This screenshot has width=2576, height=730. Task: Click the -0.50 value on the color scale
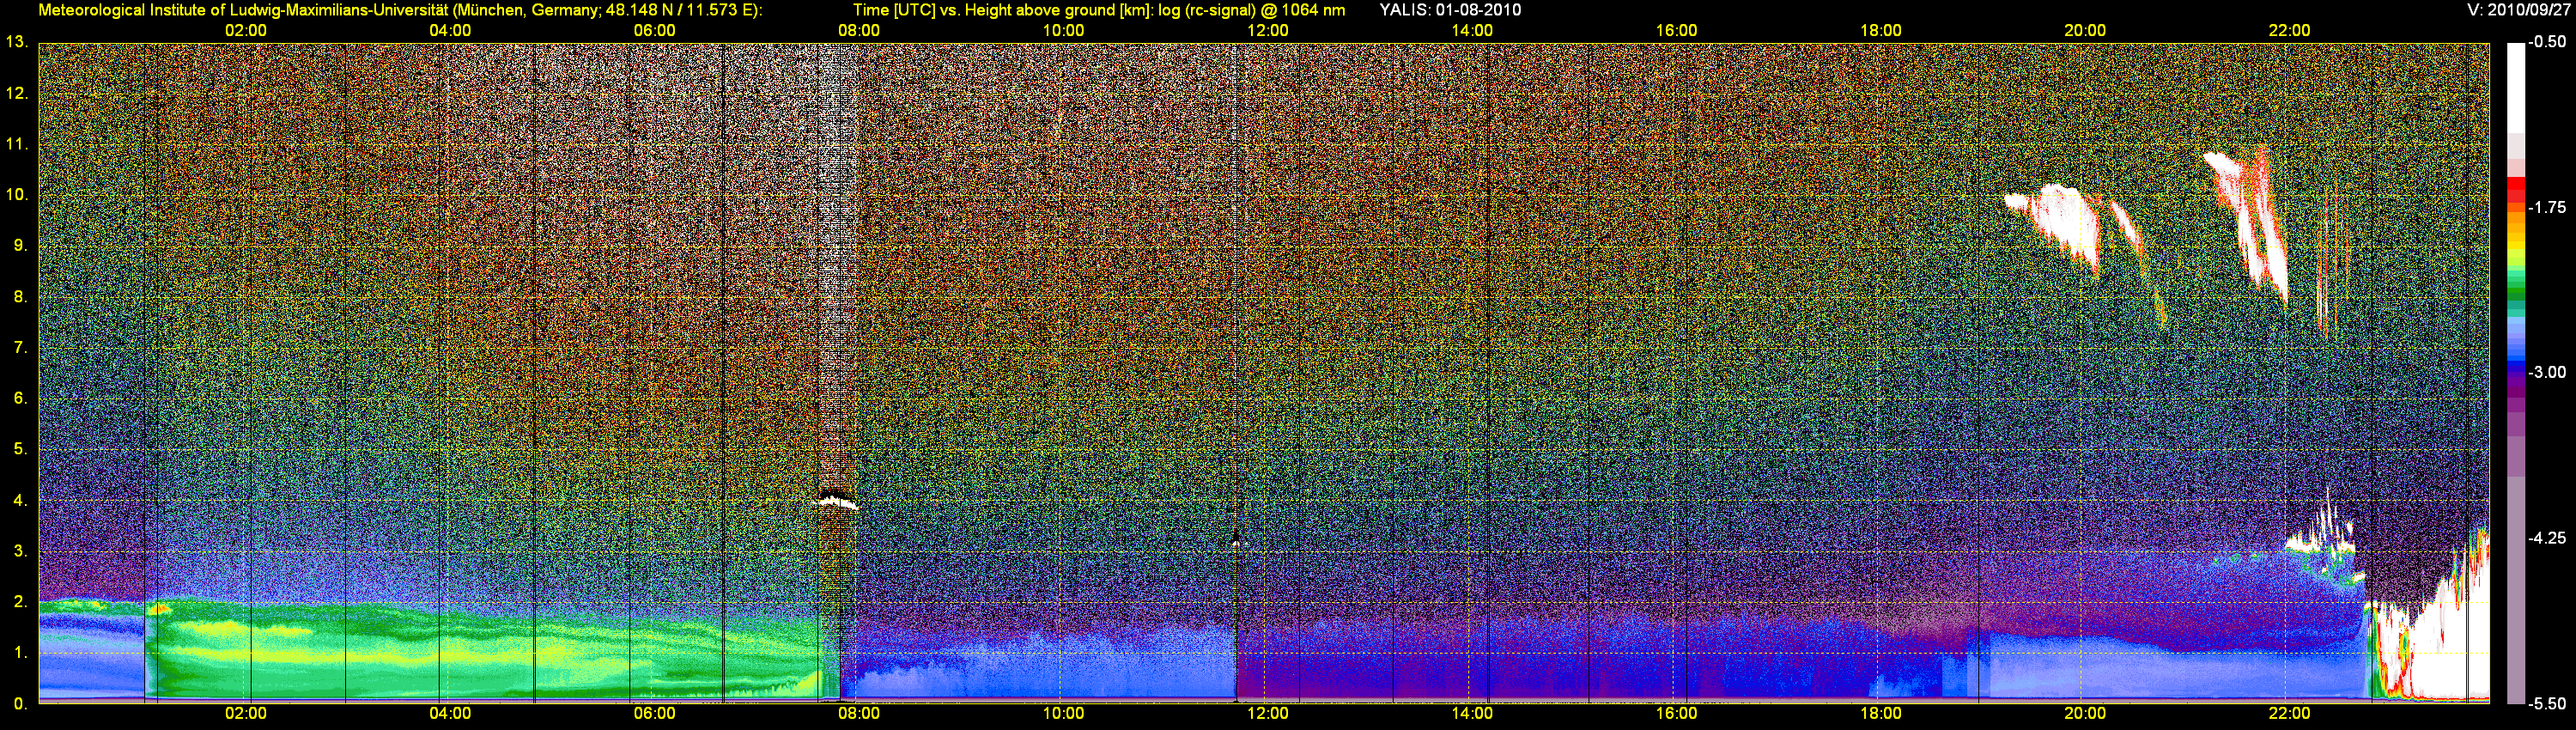2547,42
